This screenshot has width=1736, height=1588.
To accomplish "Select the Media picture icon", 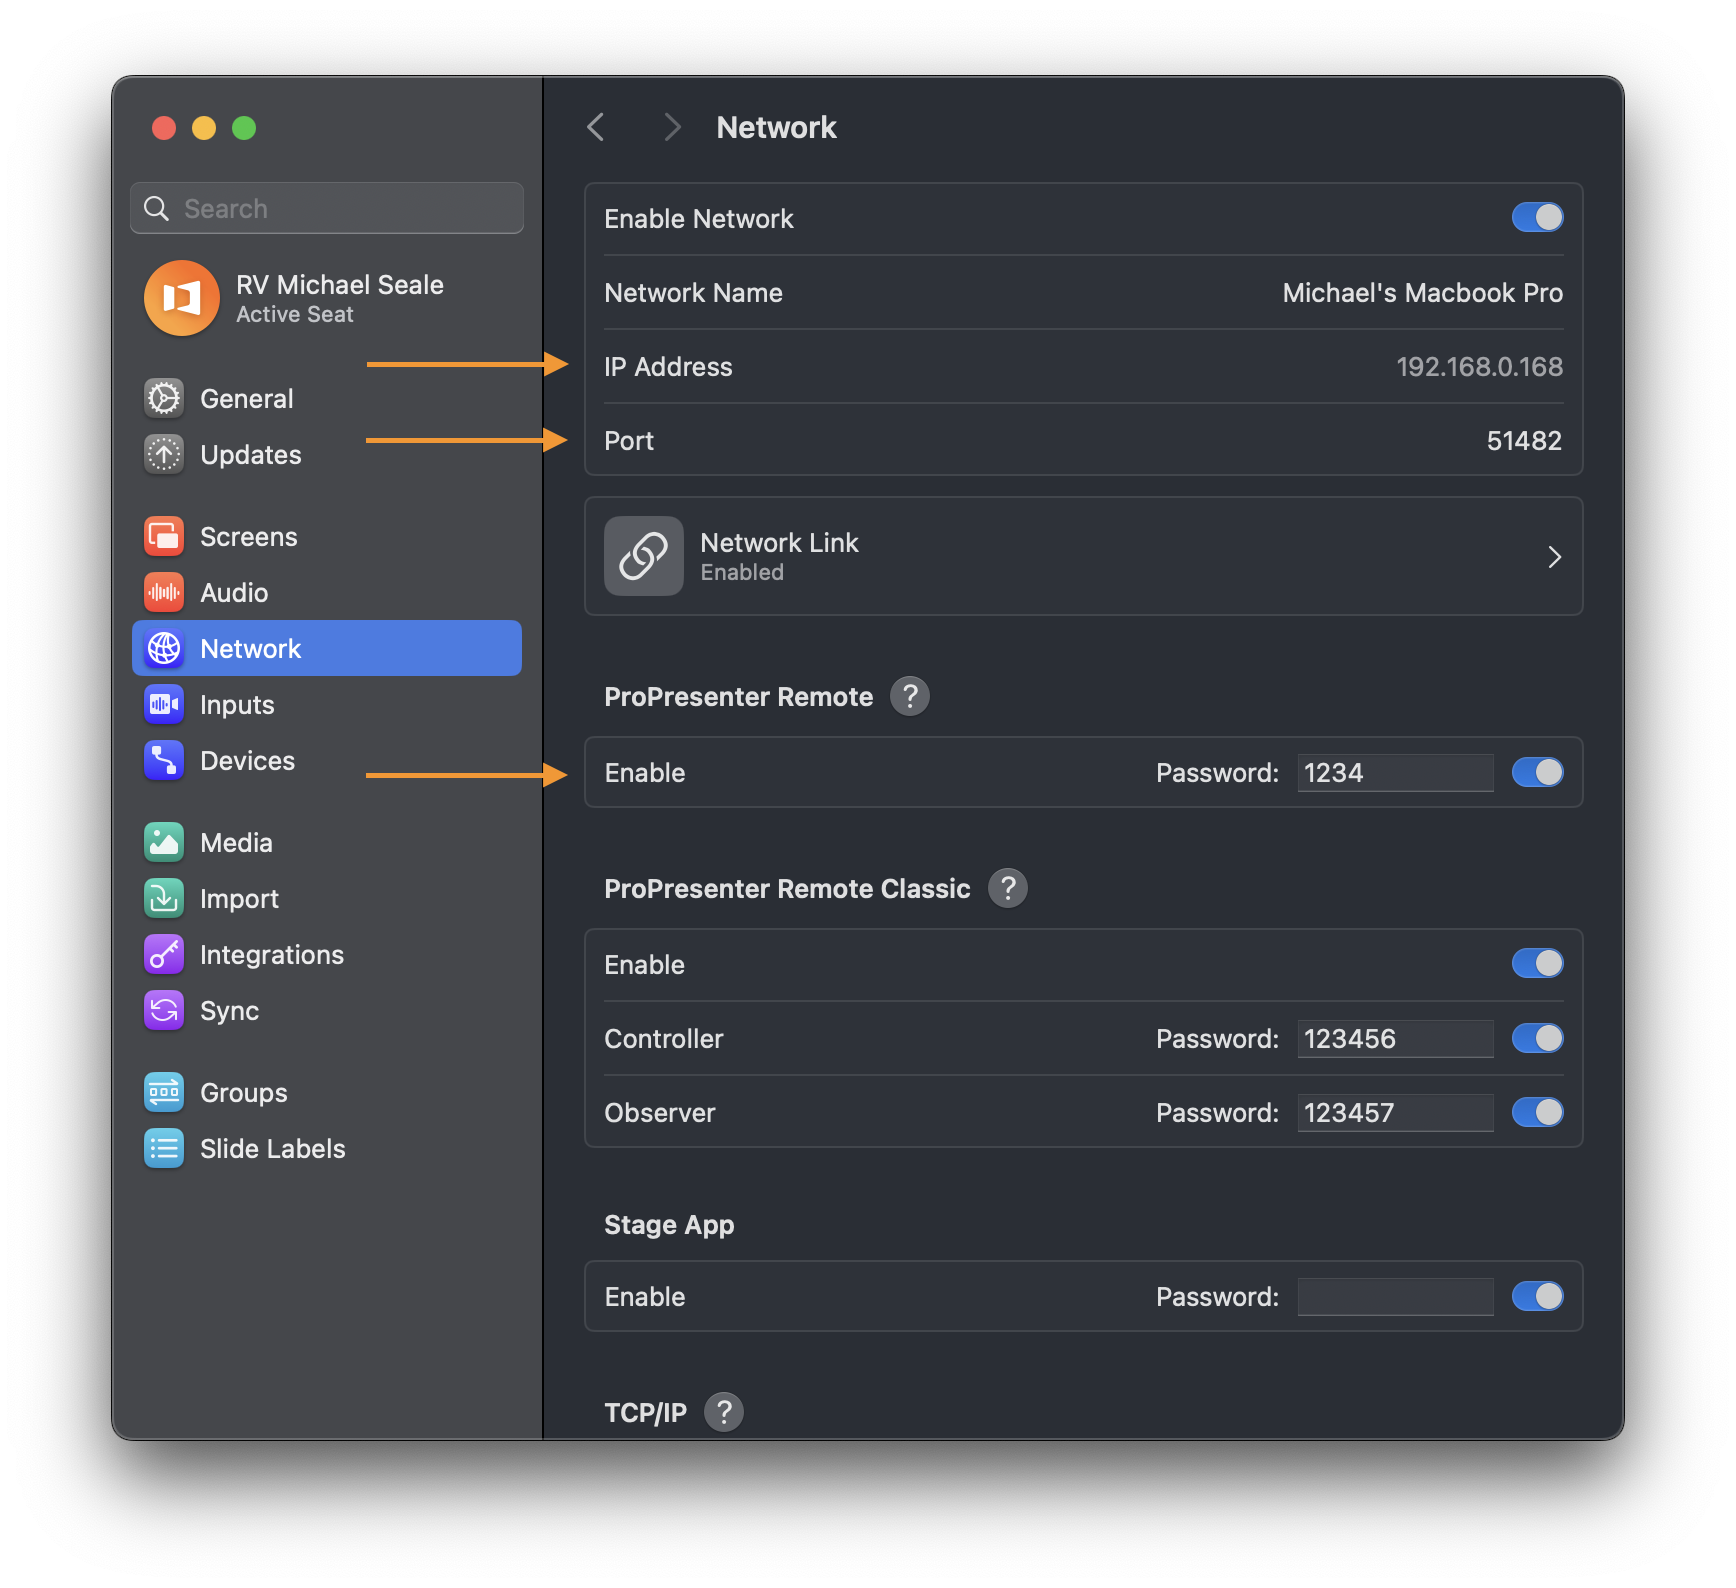I will (x=164, y=842).
